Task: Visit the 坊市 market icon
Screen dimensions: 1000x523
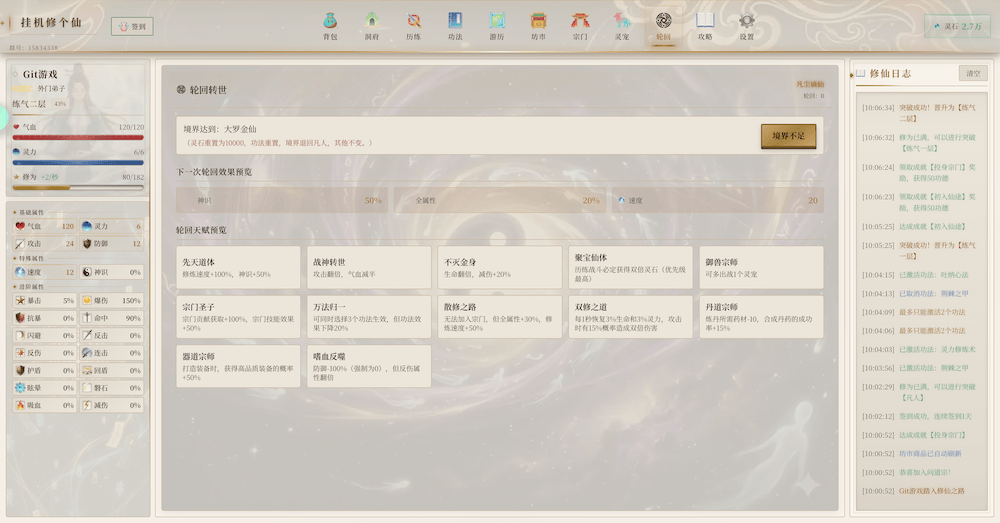Action: click(x=538, y=25)
